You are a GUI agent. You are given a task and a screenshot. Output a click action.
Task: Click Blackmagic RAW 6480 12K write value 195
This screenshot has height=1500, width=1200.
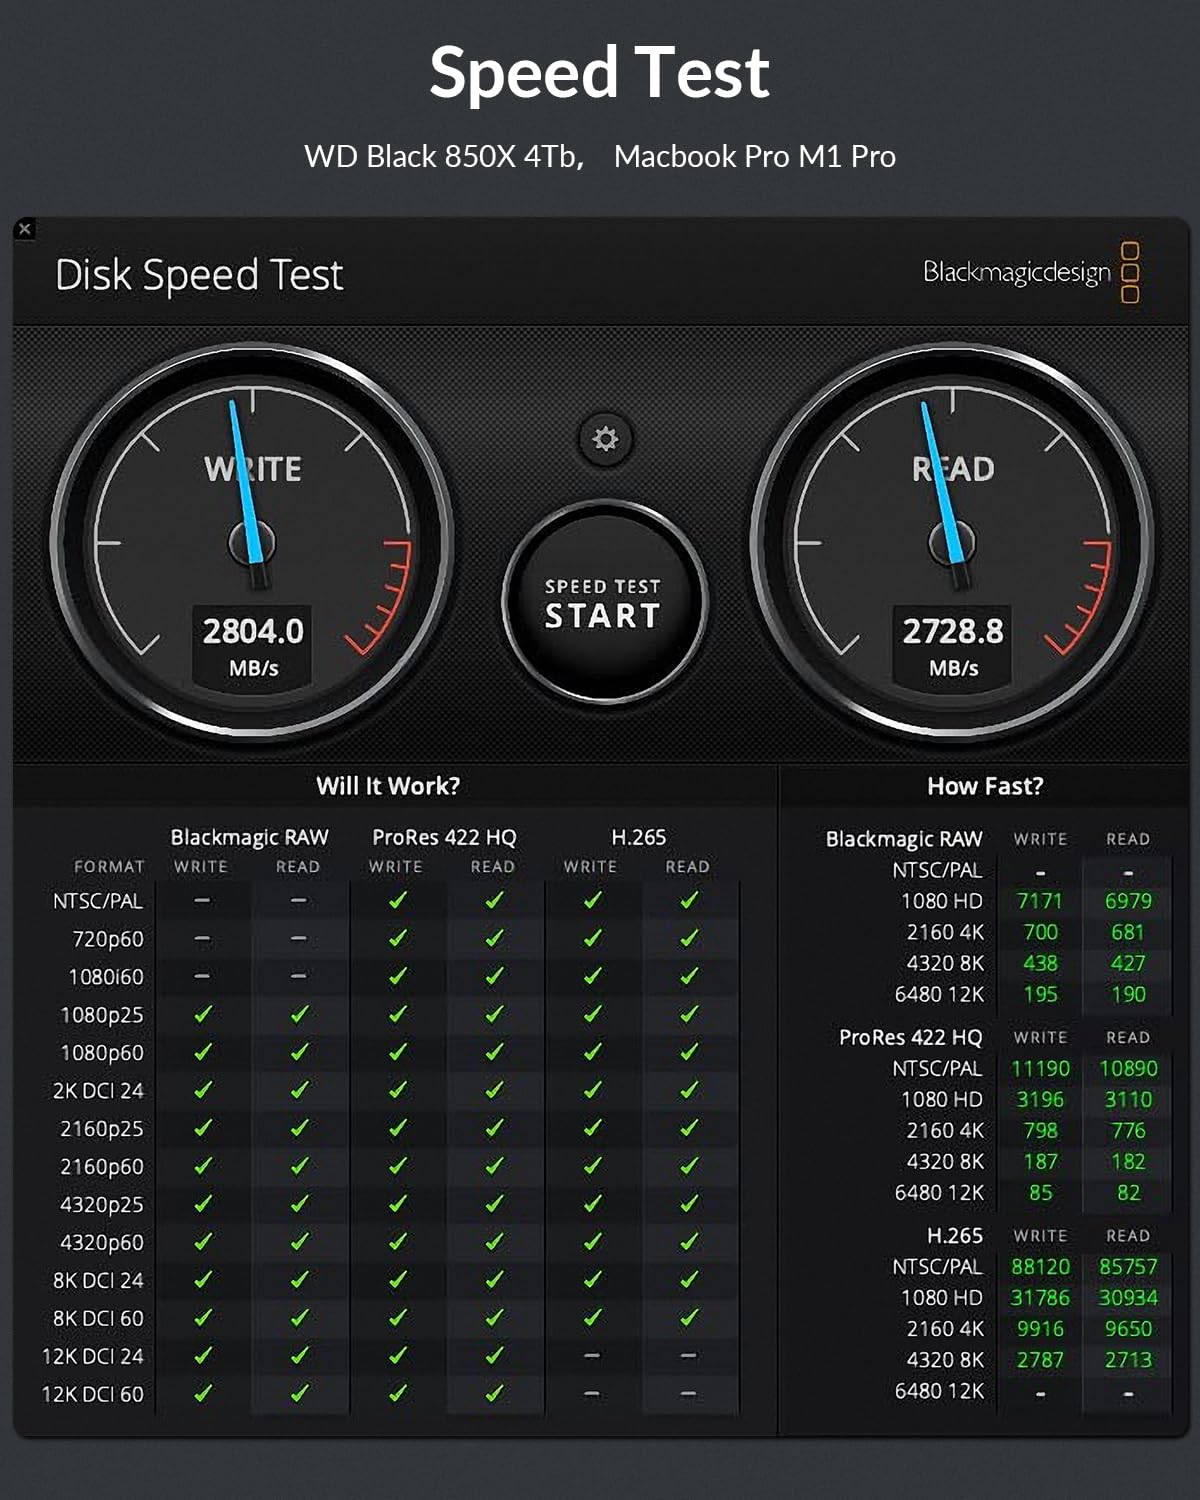(1040, 994)
